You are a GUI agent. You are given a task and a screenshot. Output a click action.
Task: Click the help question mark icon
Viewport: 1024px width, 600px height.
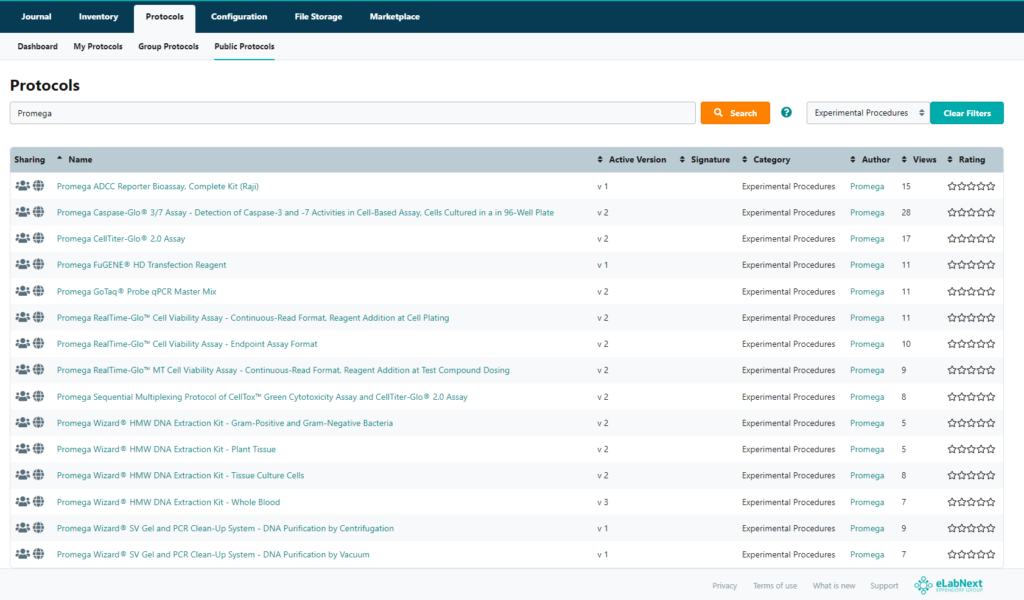786,112
